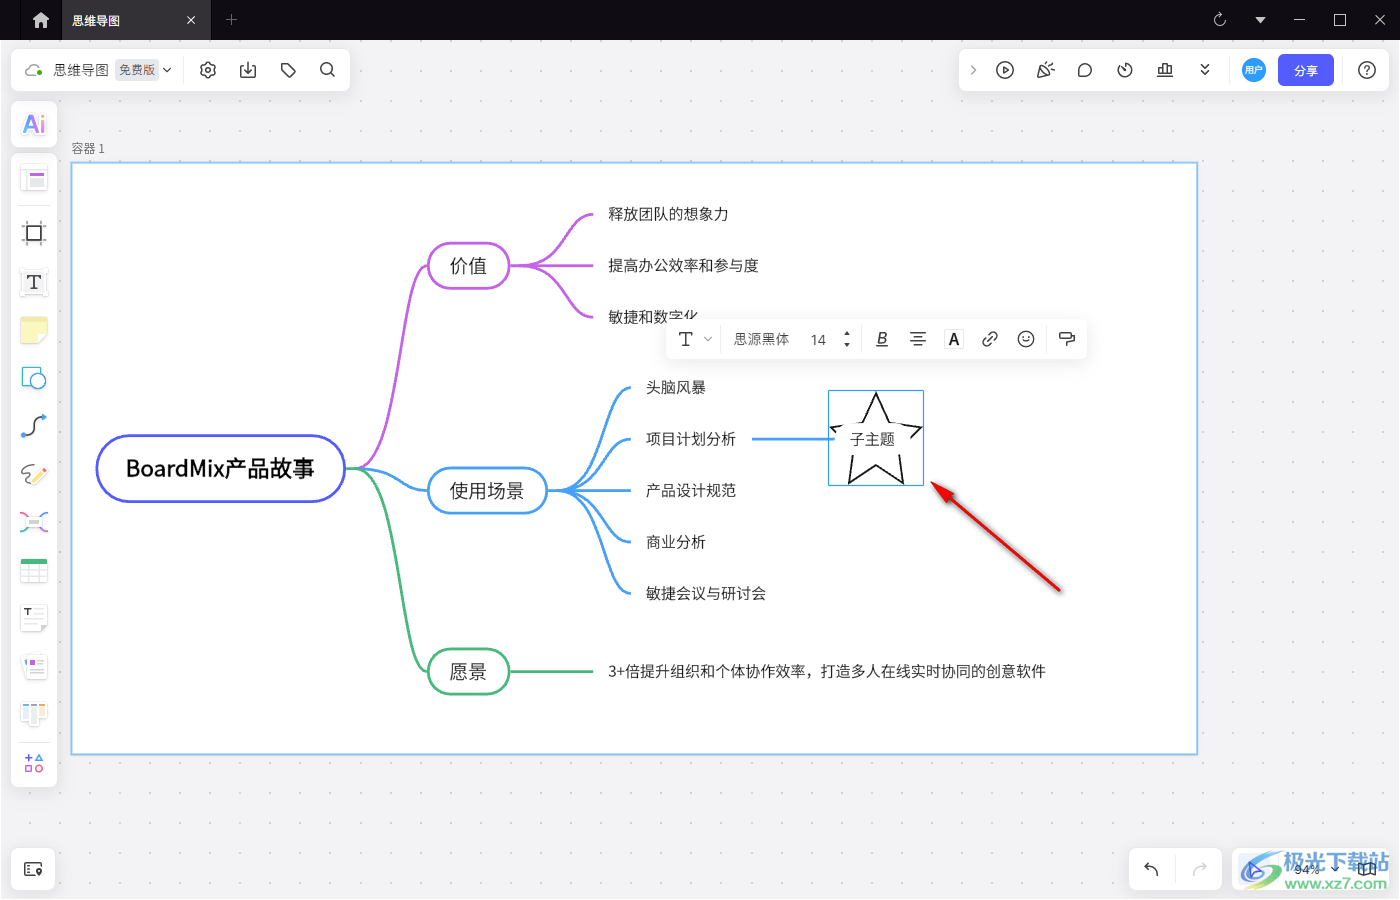Select the card list tool
This screenshot has width=1400, height=900.
[x=34, y=666]
